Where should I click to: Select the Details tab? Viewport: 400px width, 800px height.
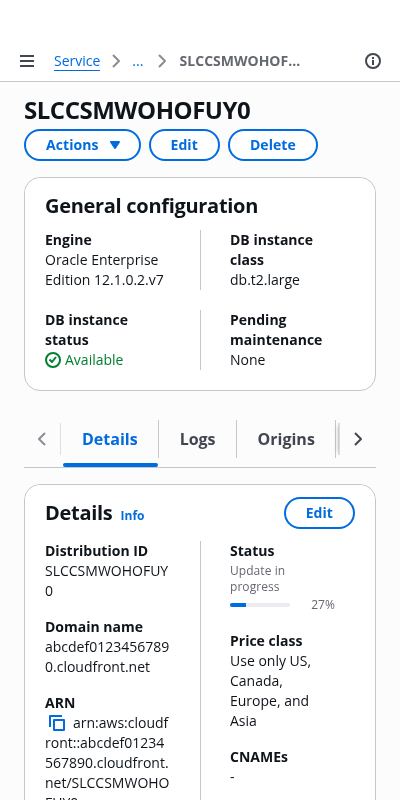tap(110, 439)
